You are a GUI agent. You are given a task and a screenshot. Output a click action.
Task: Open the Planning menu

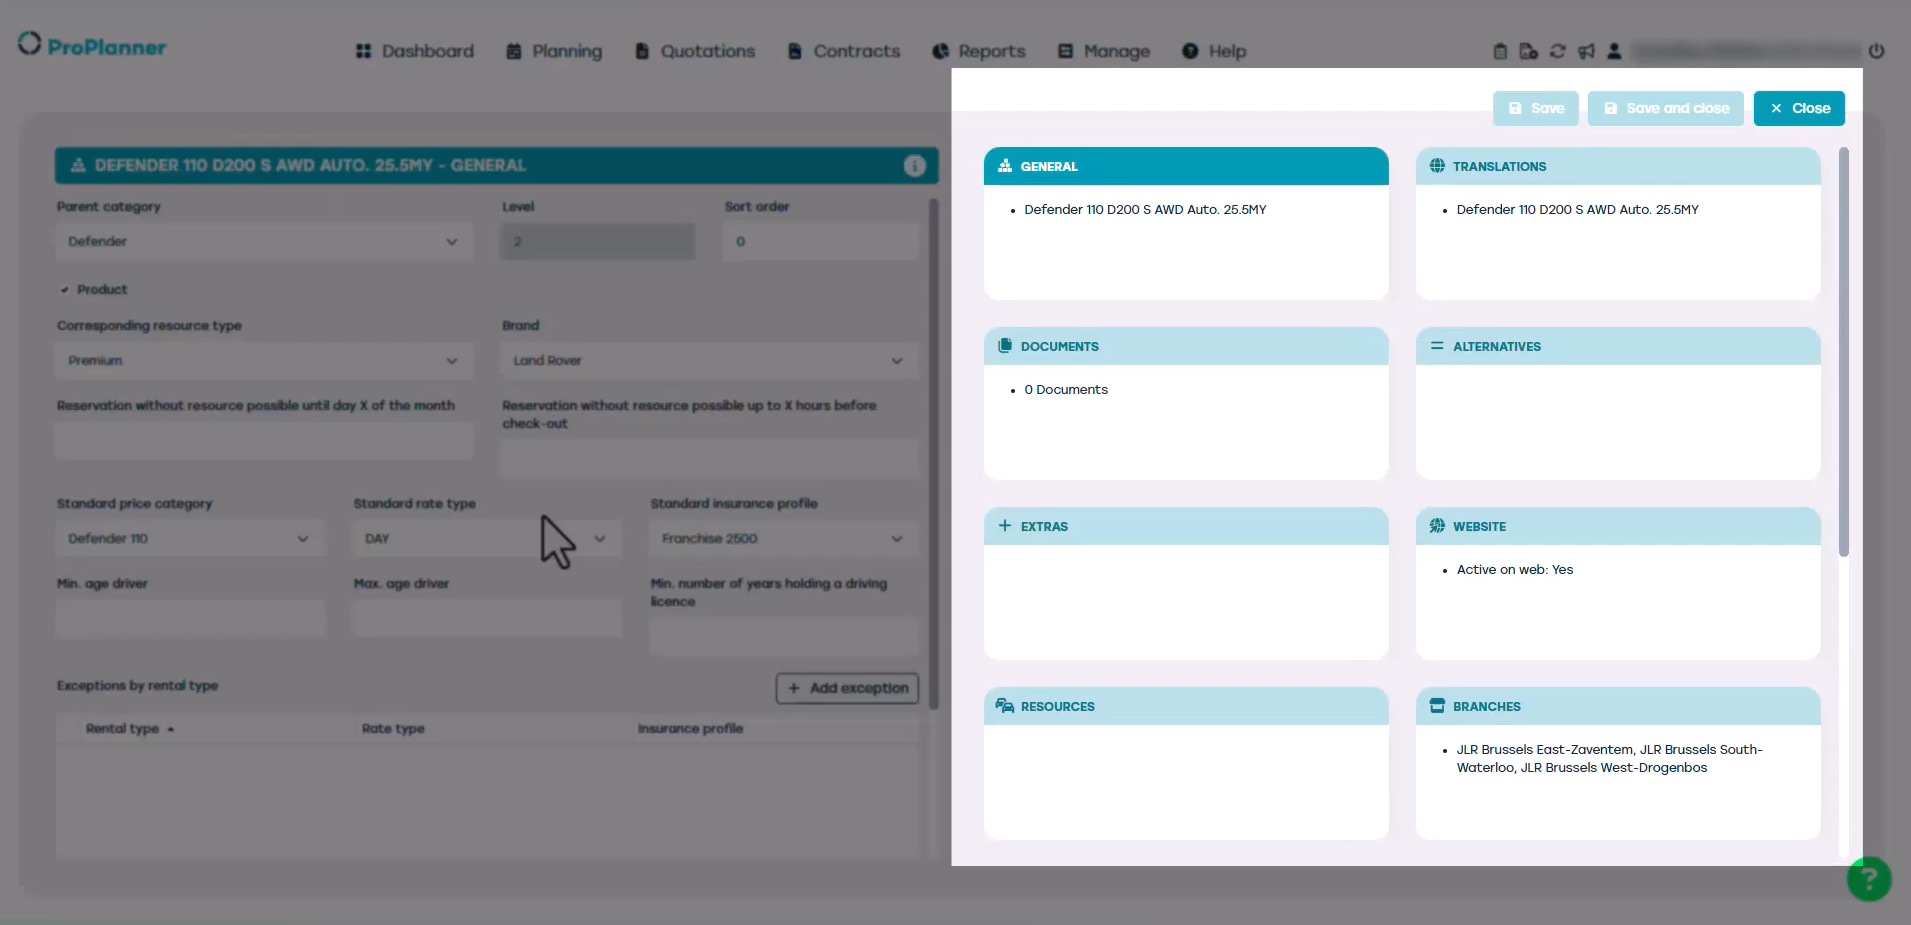[554, 51]
